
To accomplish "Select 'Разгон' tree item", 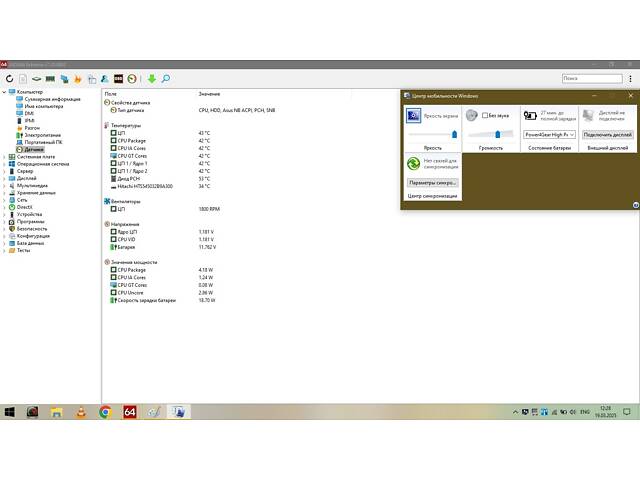I will coord(32,128).
